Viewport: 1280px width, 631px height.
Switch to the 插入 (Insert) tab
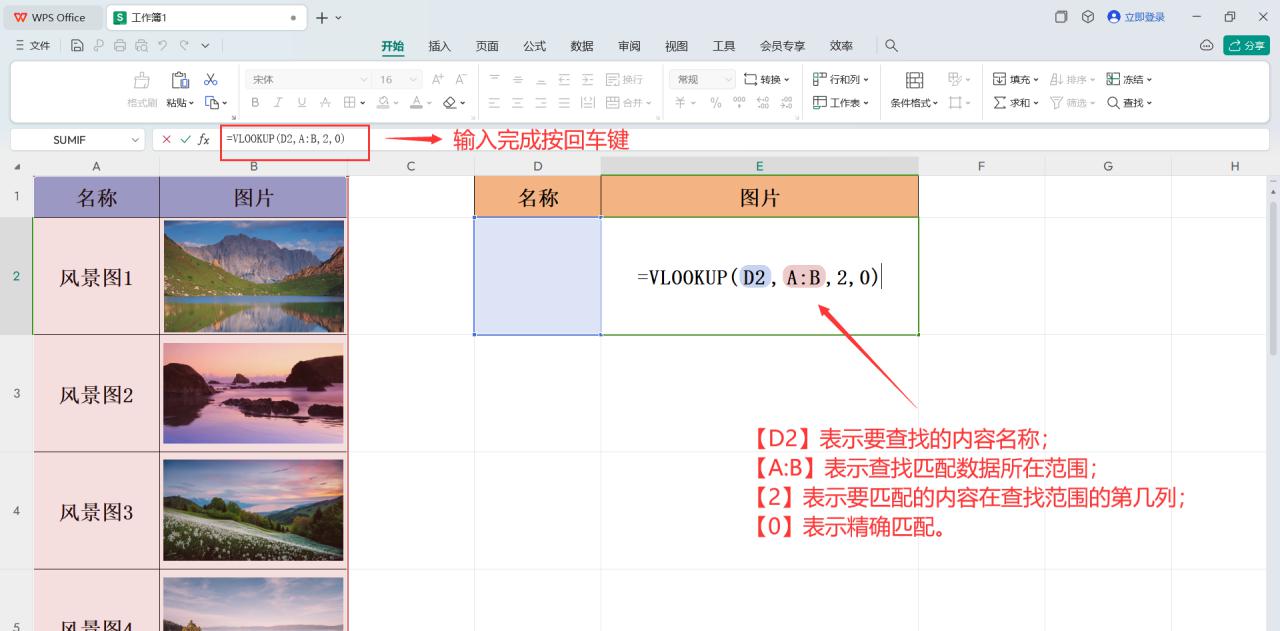(440, 46)
